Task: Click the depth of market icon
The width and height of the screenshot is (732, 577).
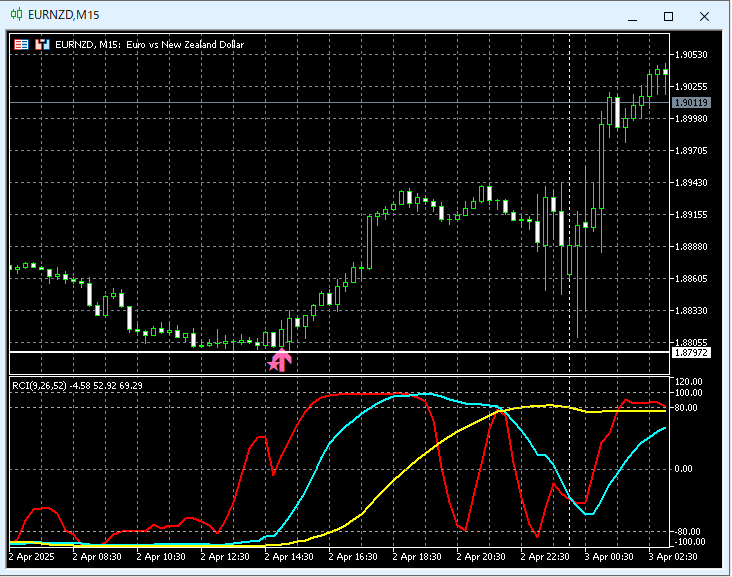Action: click(42, 44)
